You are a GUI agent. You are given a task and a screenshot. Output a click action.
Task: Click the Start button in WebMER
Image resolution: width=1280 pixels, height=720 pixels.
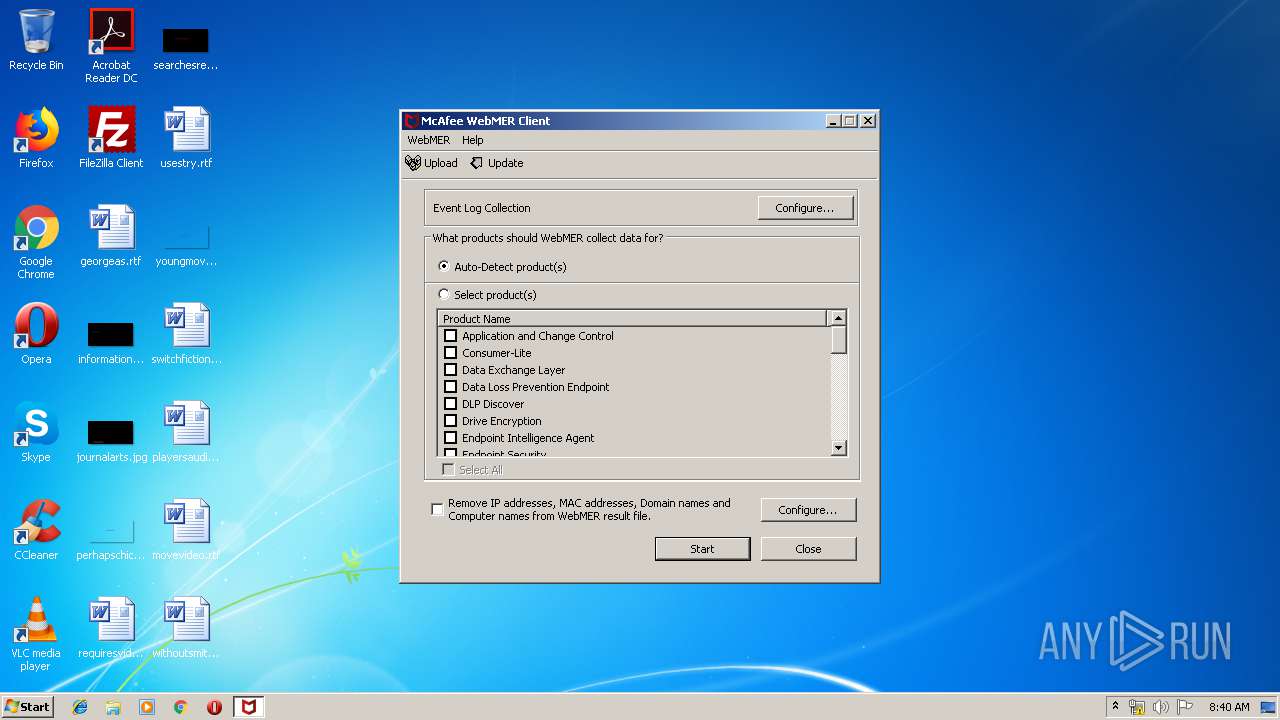(x=702, y=549)
